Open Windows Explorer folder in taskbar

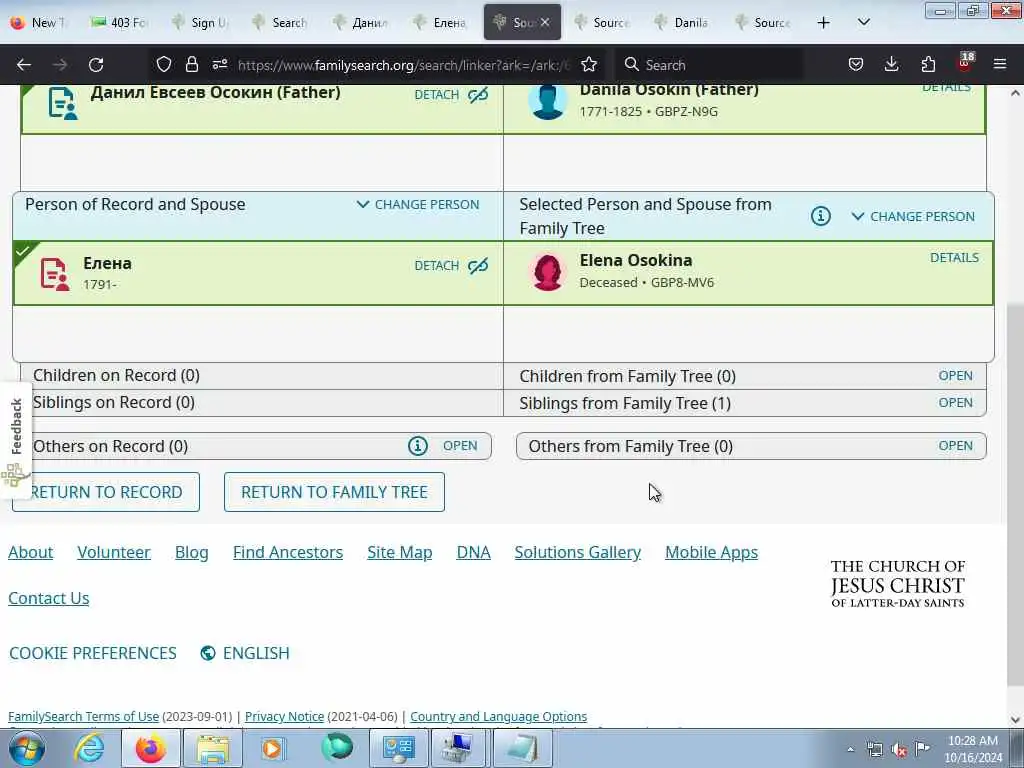[x=213, y=748]
